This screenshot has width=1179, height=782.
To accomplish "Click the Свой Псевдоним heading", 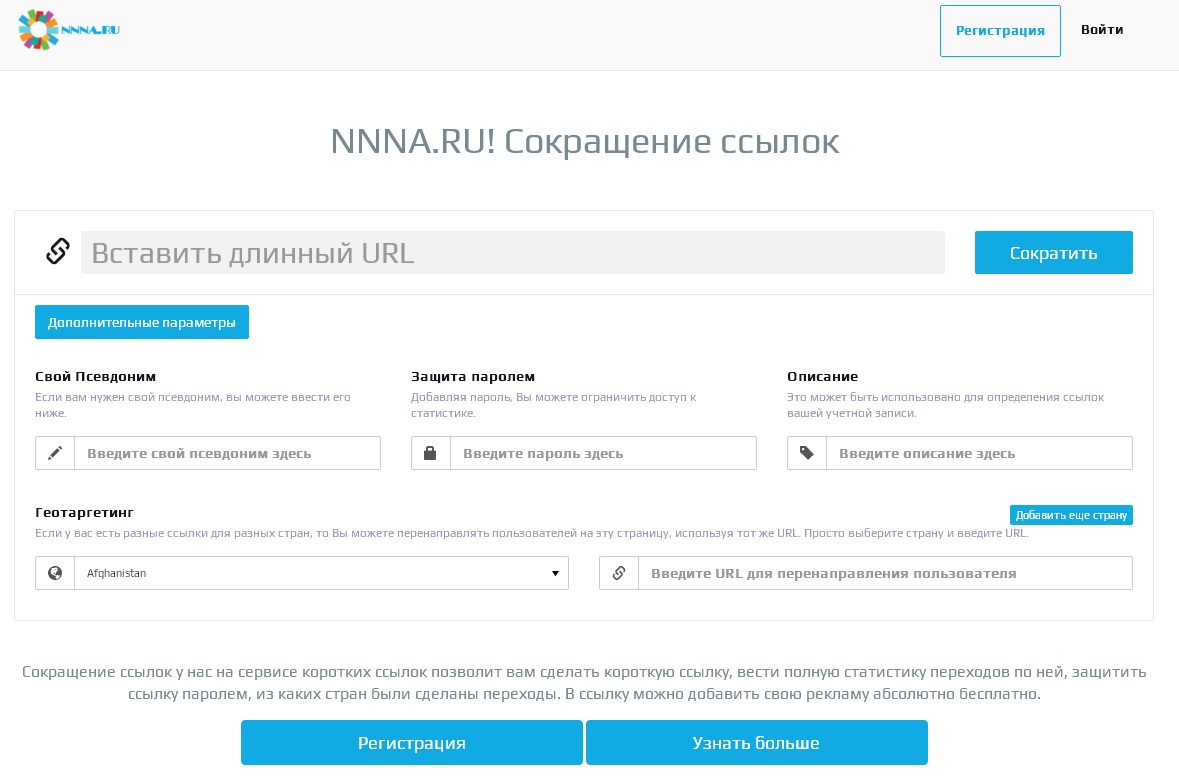I will [95, 376].
